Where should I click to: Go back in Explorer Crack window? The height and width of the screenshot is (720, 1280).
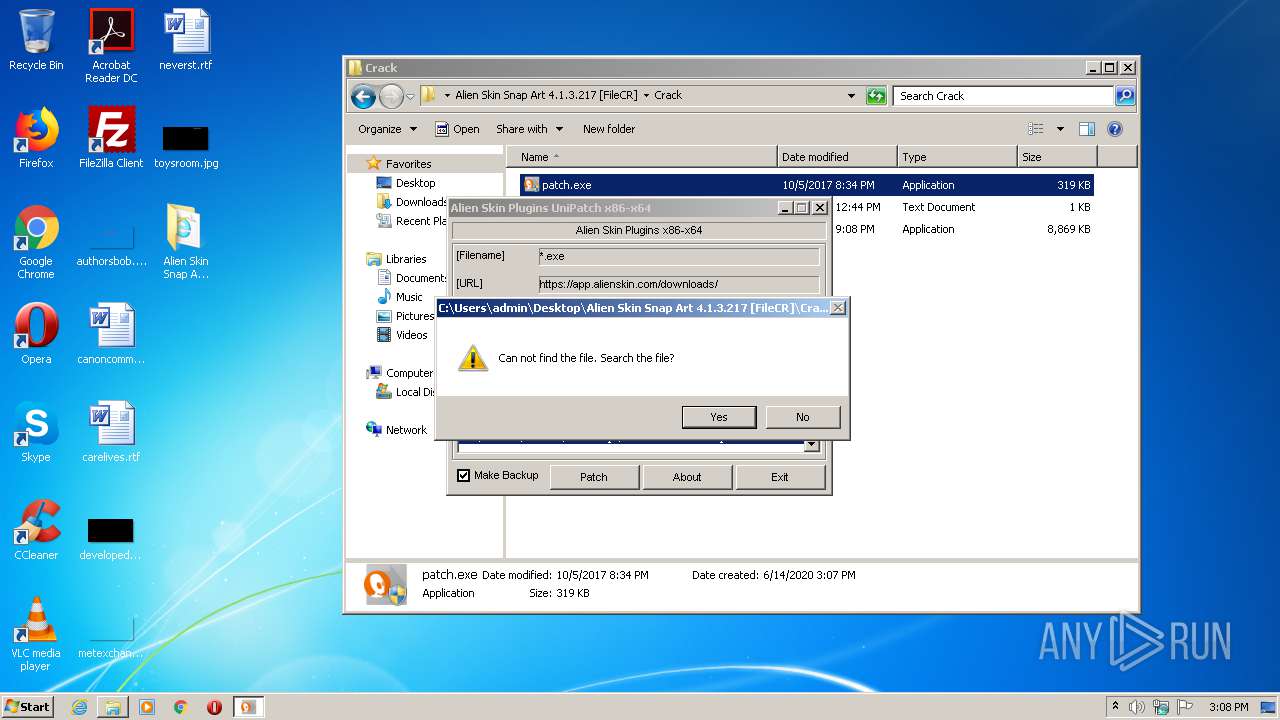(363, 96)
